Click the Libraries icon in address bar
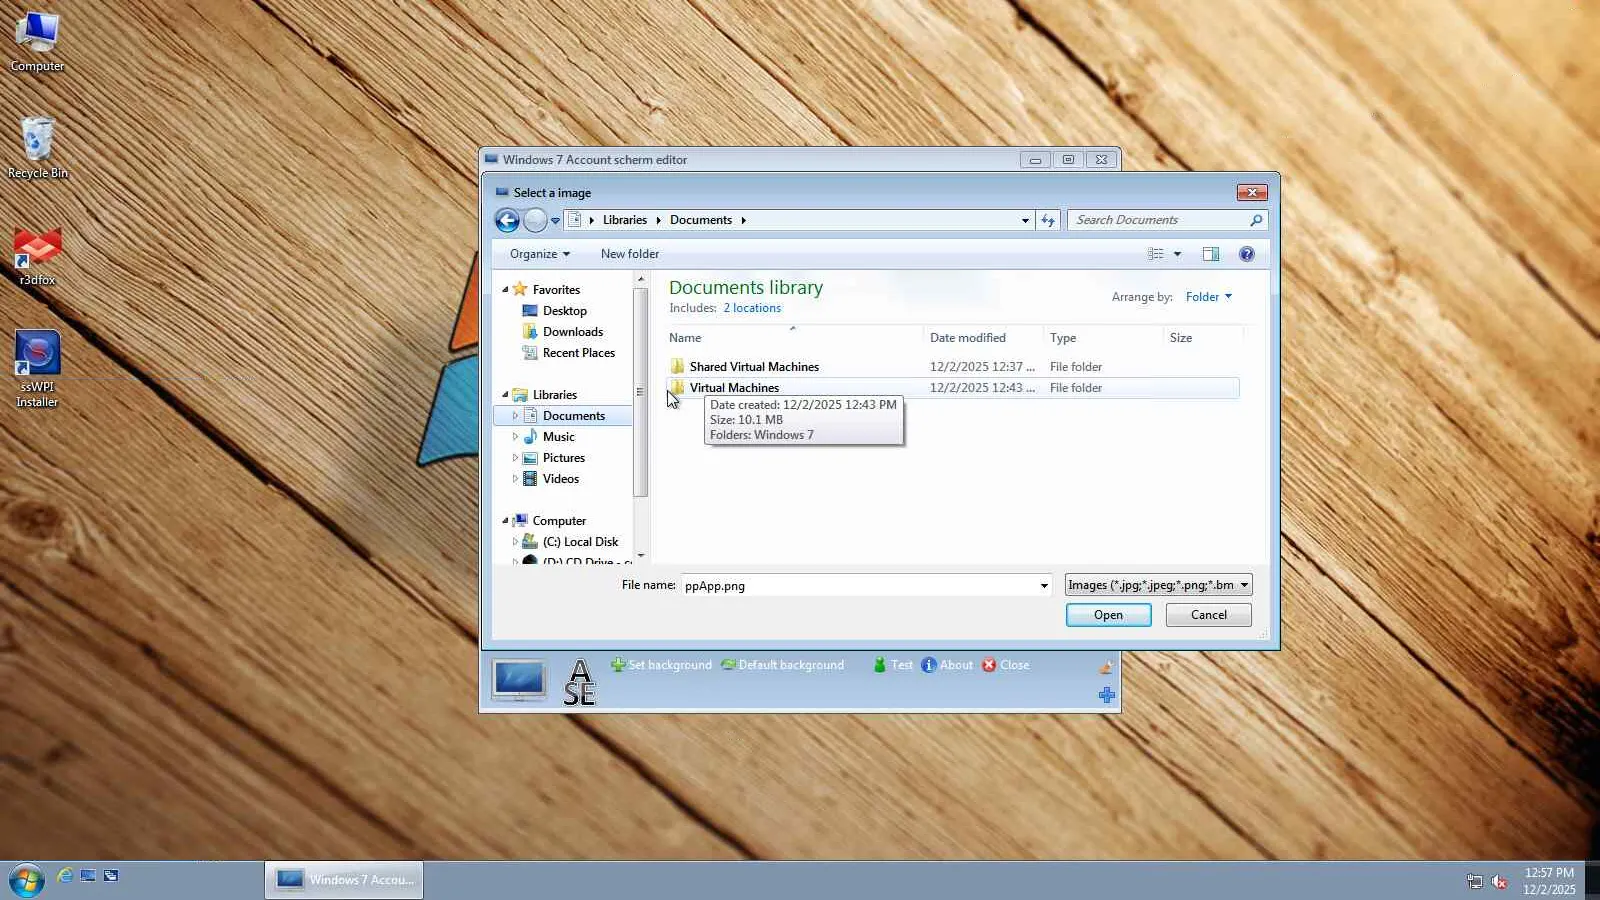This screenshot has width=1600, height=900. point(574,220)
